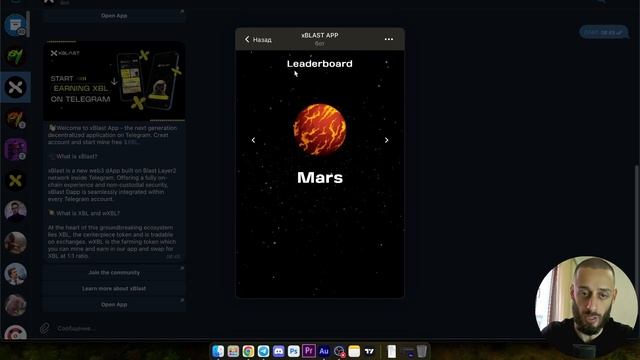Screen dimensions: 640x360
Task: Open TradingView from the dock
Action: pos(369,351)
